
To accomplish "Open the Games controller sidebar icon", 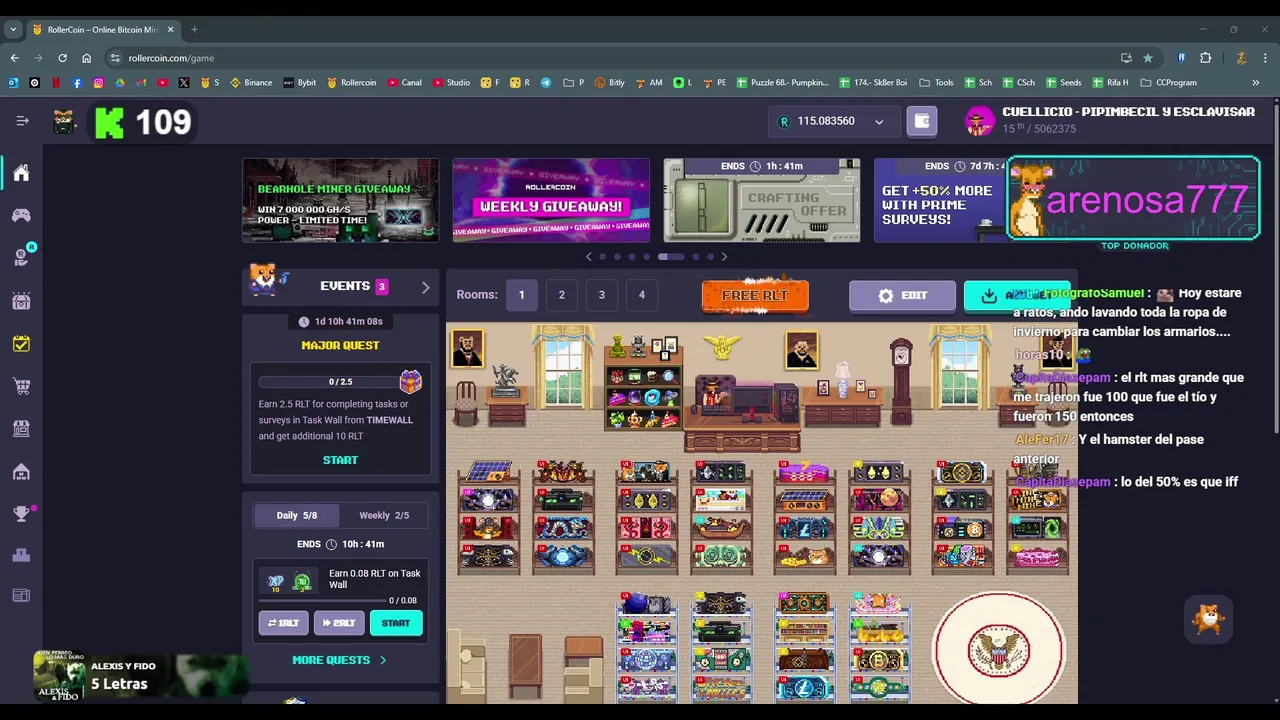I will tap(21, 215).
